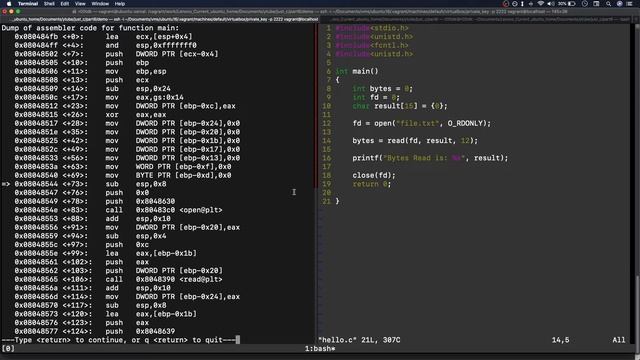Click the 'int main()' line in vim
This screenshot has width=640, height=360.
(x=357, y=71)
